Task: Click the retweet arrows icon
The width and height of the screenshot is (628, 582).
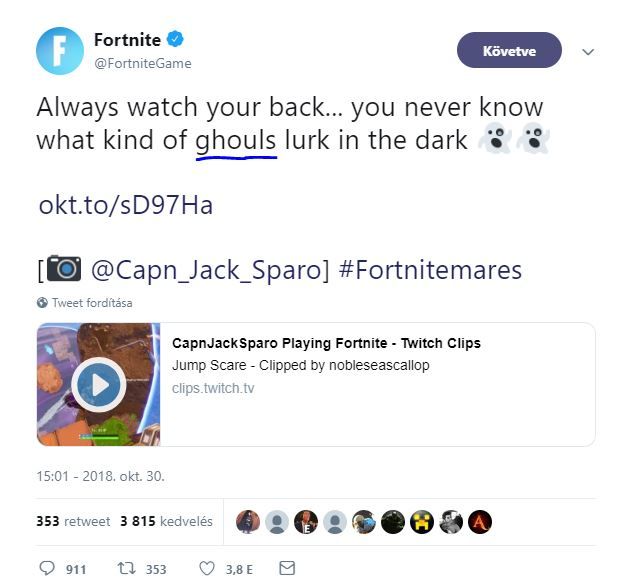Action: [x=126, y=568]
